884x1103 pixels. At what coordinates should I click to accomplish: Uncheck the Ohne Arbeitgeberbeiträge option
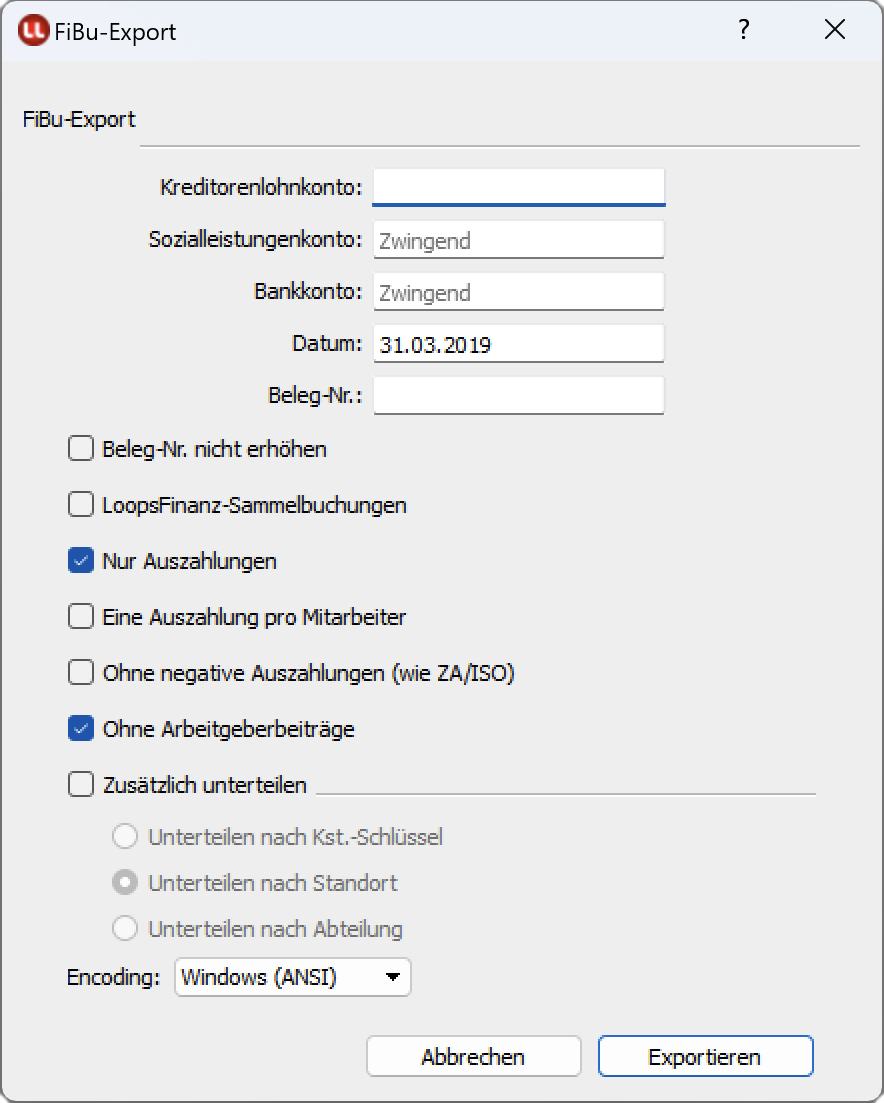[x=80, y=728]
